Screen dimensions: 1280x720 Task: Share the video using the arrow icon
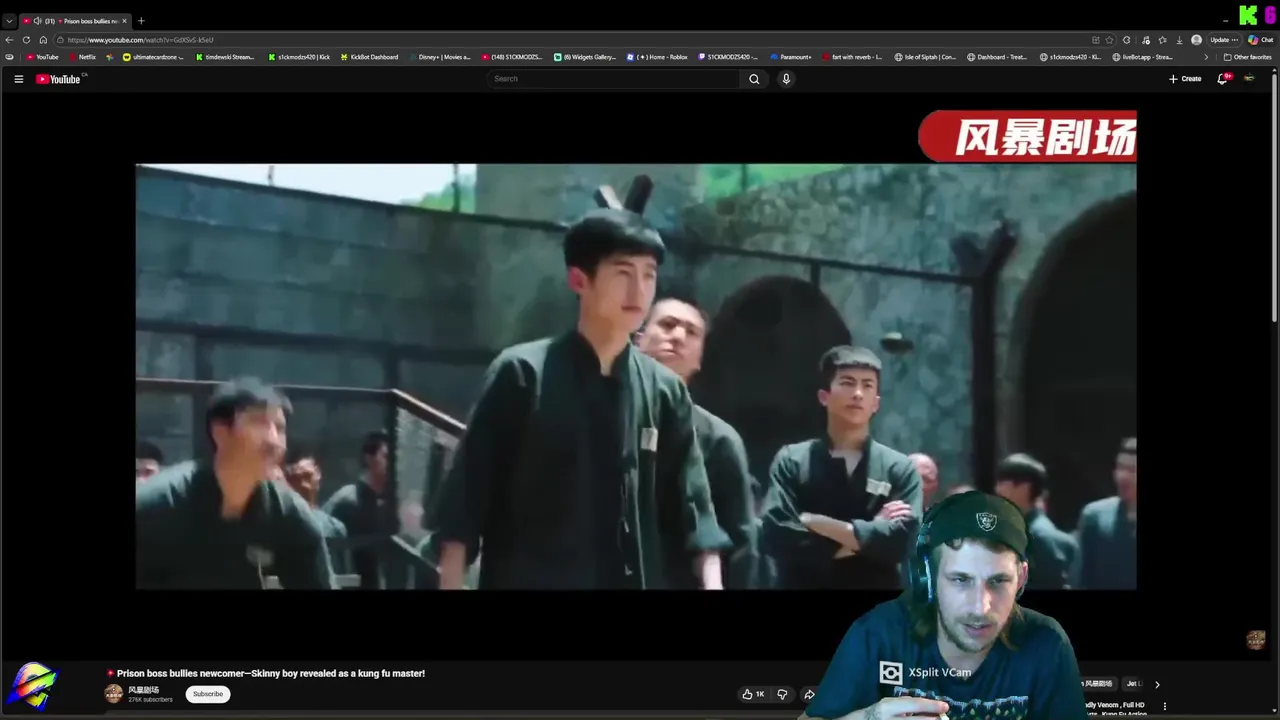809,694
